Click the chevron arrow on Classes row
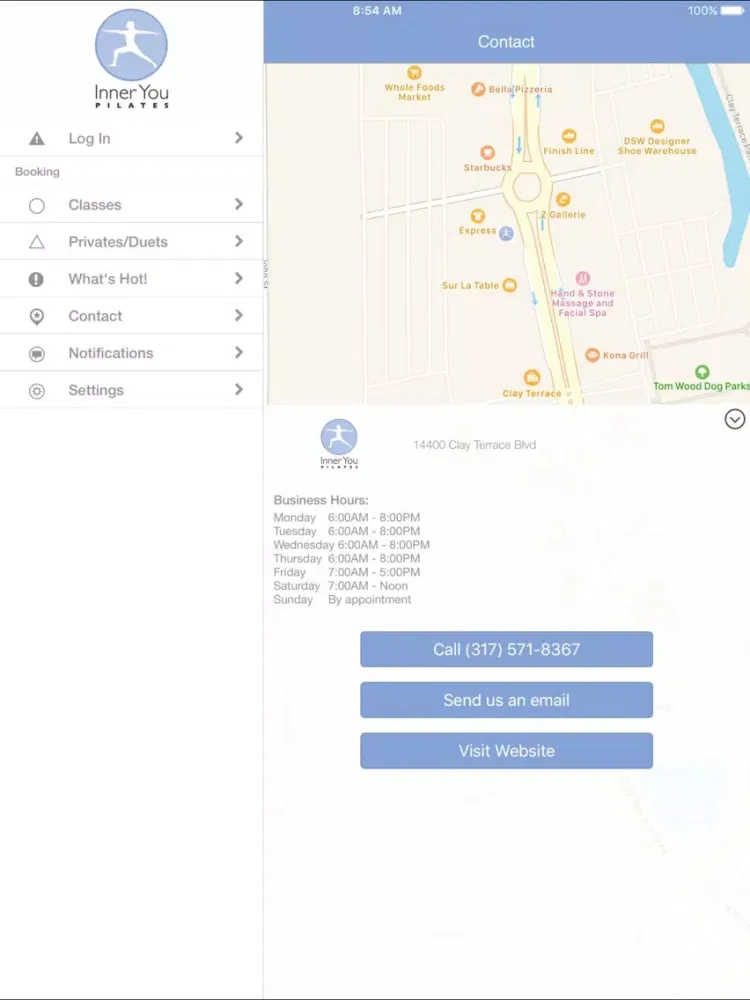 pos(239,204)
